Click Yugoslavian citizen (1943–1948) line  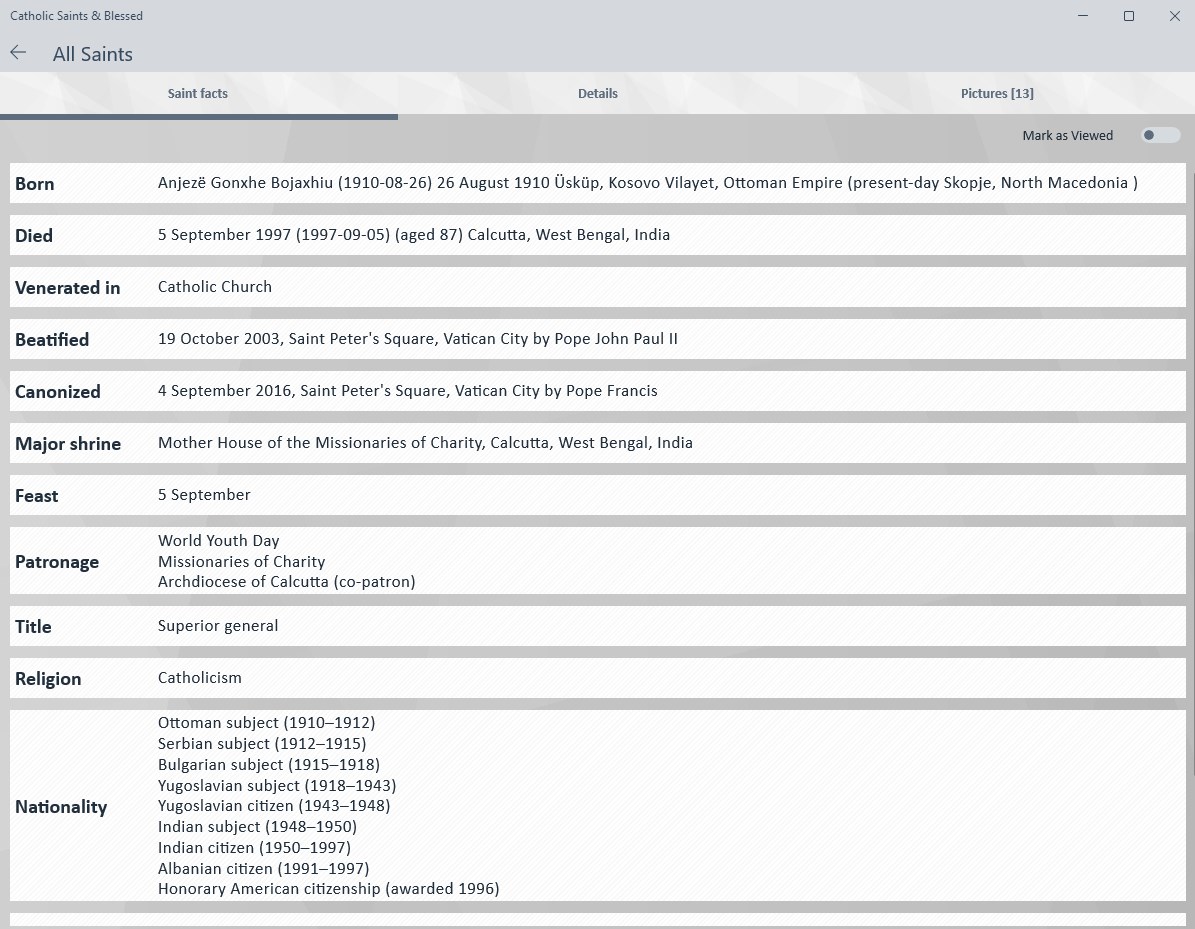click(274, 806)
